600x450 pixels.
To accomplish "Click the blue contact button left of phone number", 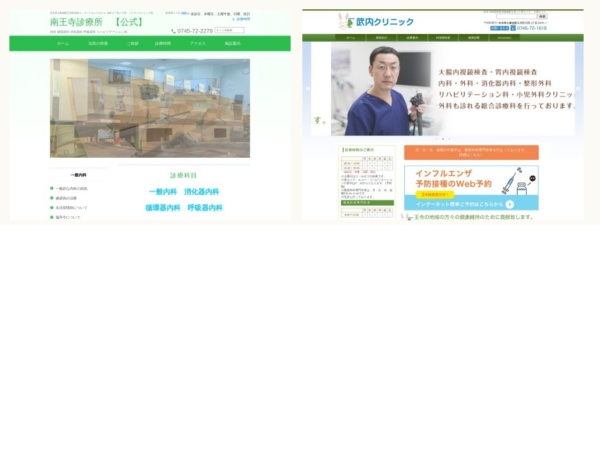I will 500,28.
